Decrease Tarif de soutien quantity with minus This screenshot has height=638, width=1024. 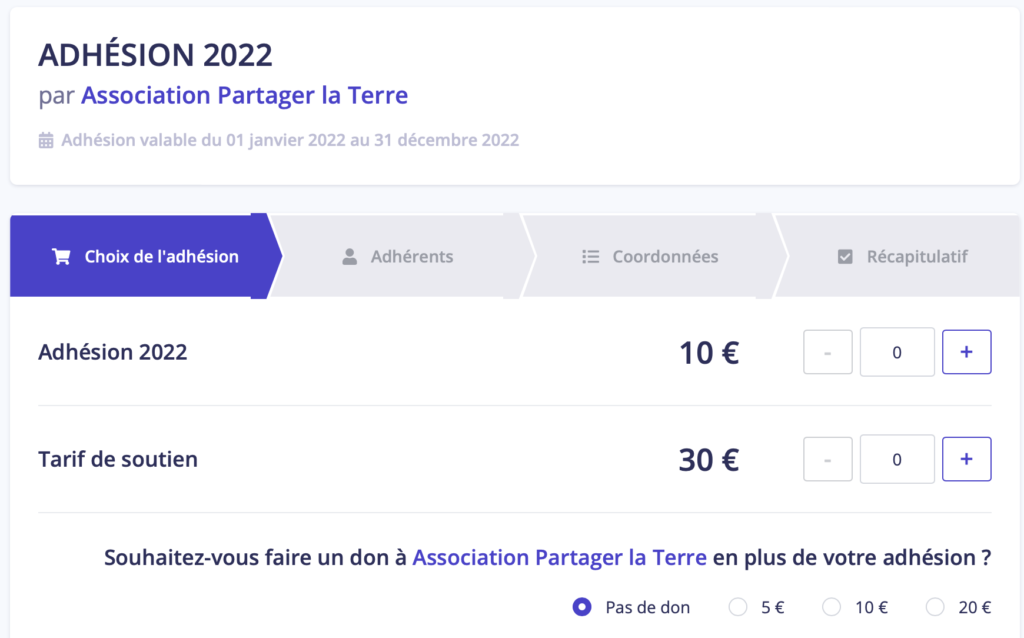[x=827, y=459]
